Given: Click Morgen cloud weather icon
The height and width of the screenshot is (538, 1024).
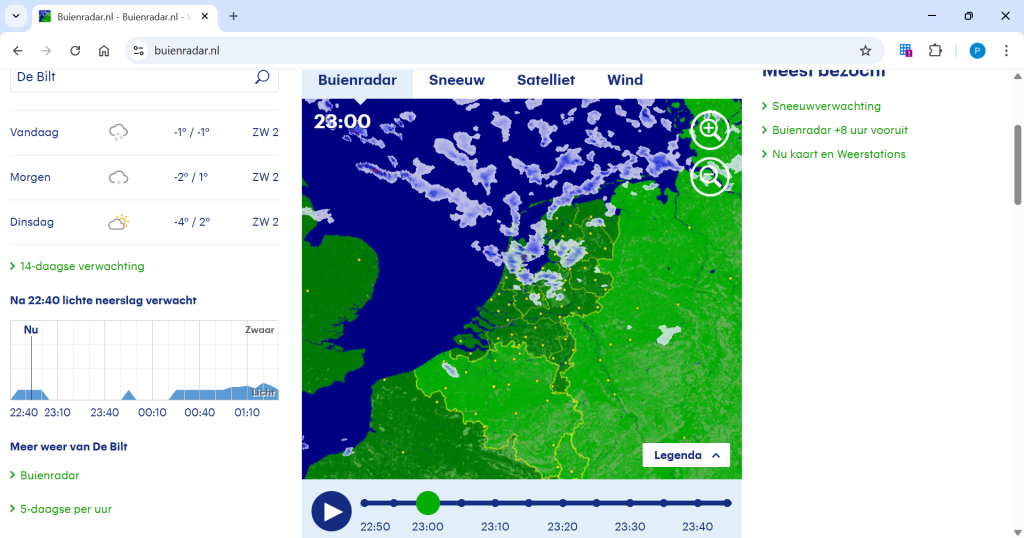Looking at the screenshot, I should [x=118, y=177].
